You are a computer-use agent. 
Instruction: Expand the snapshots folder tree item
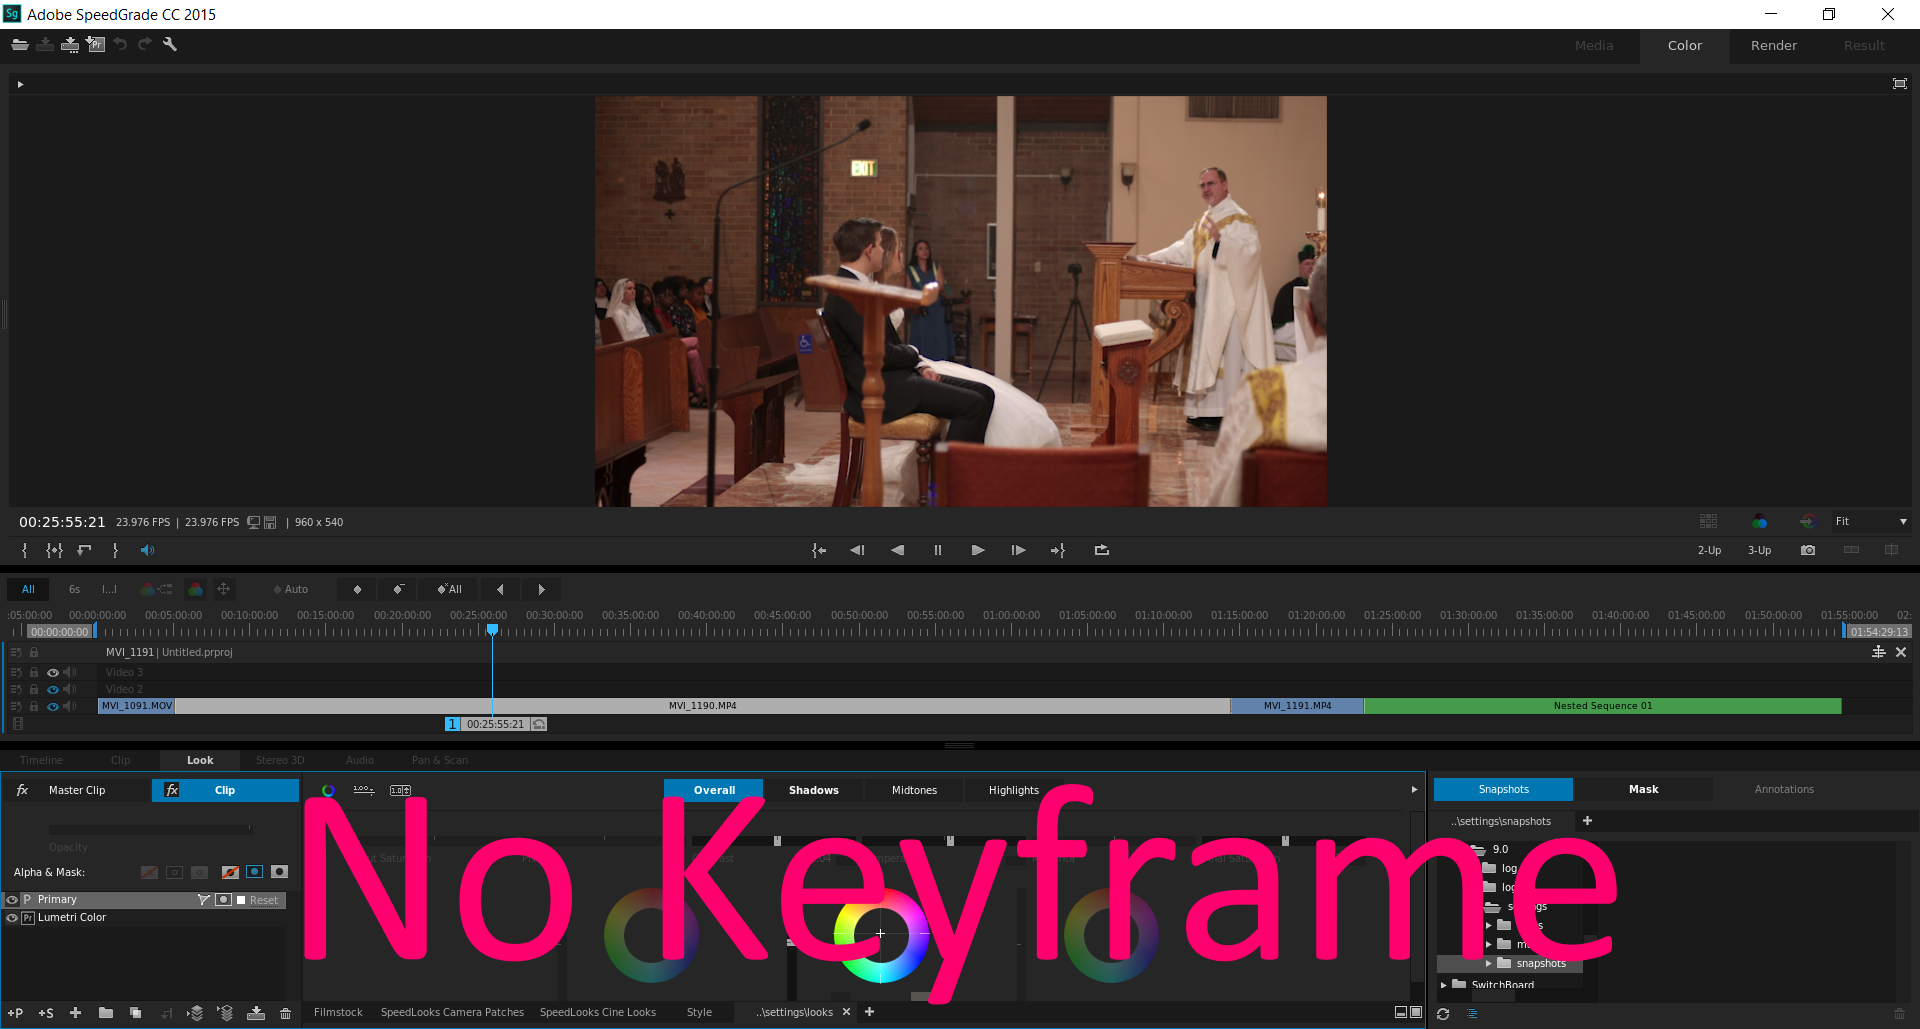point(1490,963)
